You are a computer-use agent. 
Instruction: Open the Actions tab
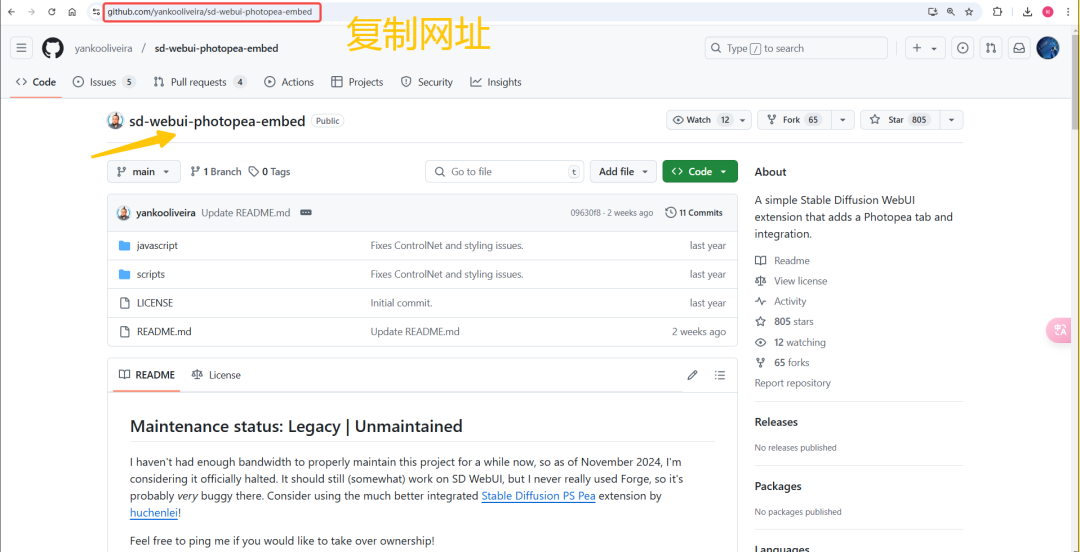click(x=289, y=82)
